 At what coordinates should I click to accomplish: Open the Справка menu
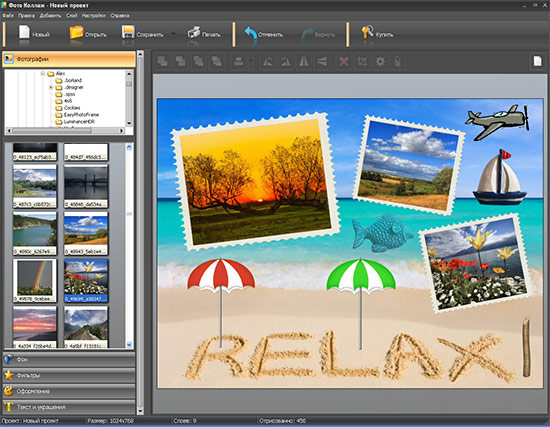(x=120, y=15)
